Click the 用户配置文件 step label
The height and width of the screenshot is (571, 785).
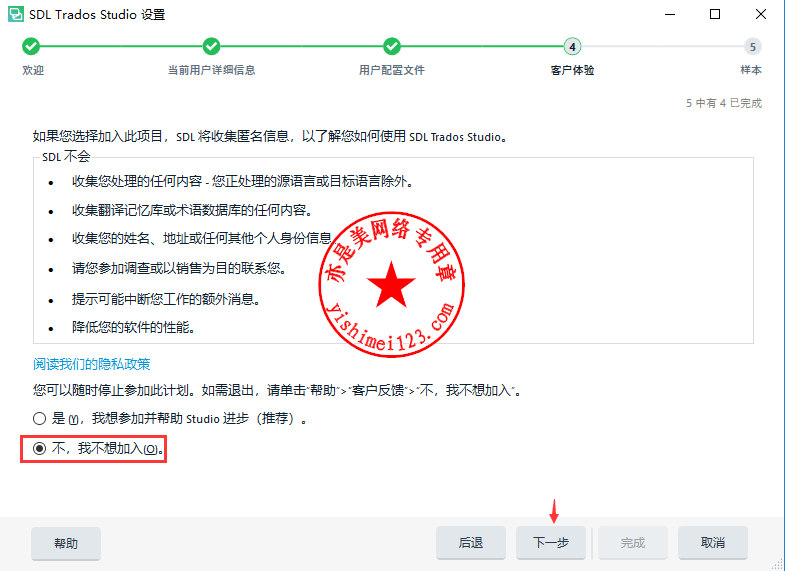click(392, 70)
